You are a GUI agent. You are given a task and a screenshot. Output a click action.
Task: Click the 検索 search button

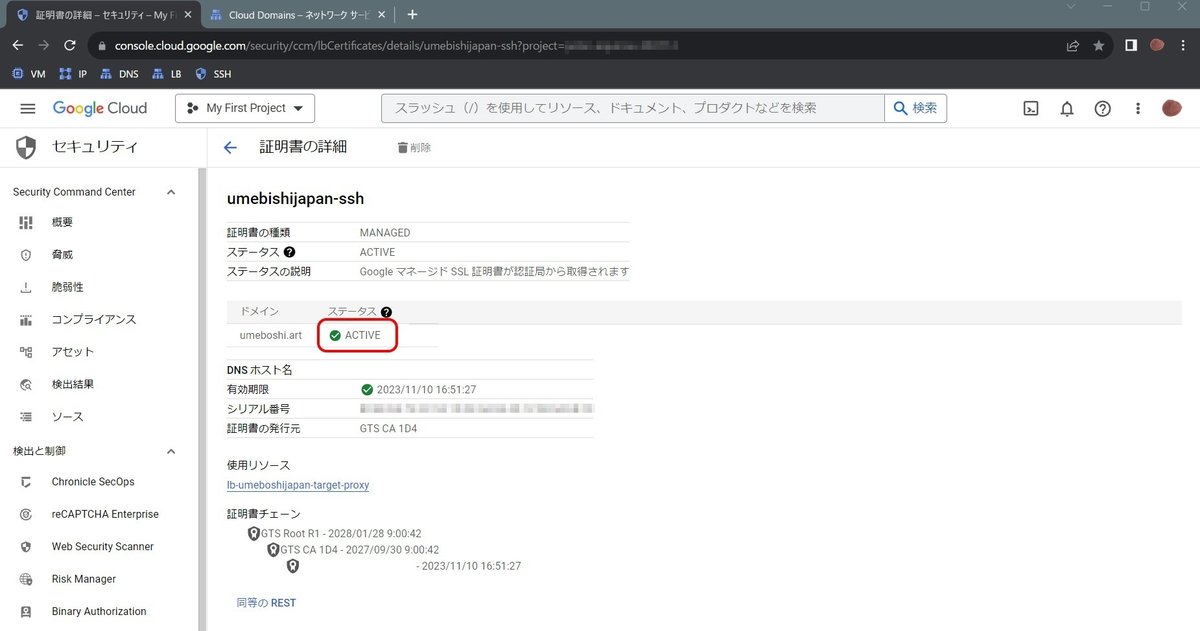[915, 108]
